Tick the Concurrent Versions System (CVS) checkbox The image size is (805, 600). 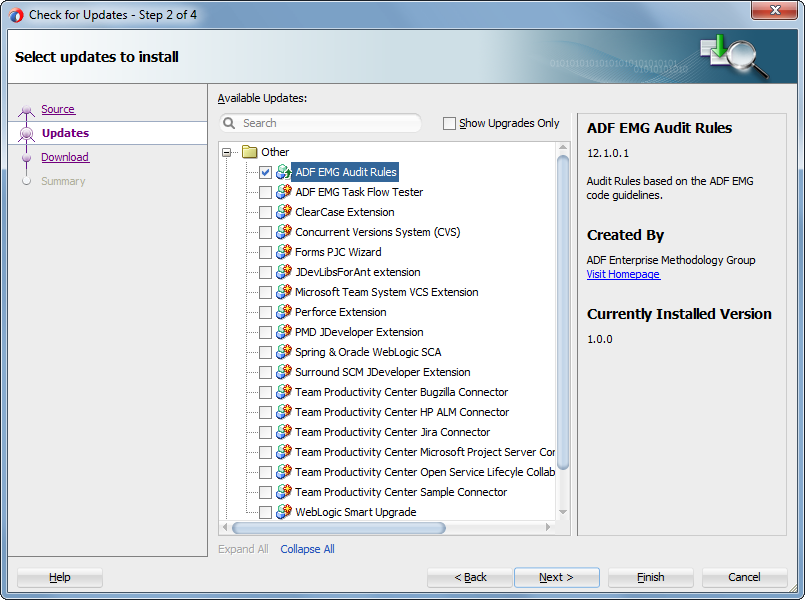pyautogui.click(x=265, y=233)
